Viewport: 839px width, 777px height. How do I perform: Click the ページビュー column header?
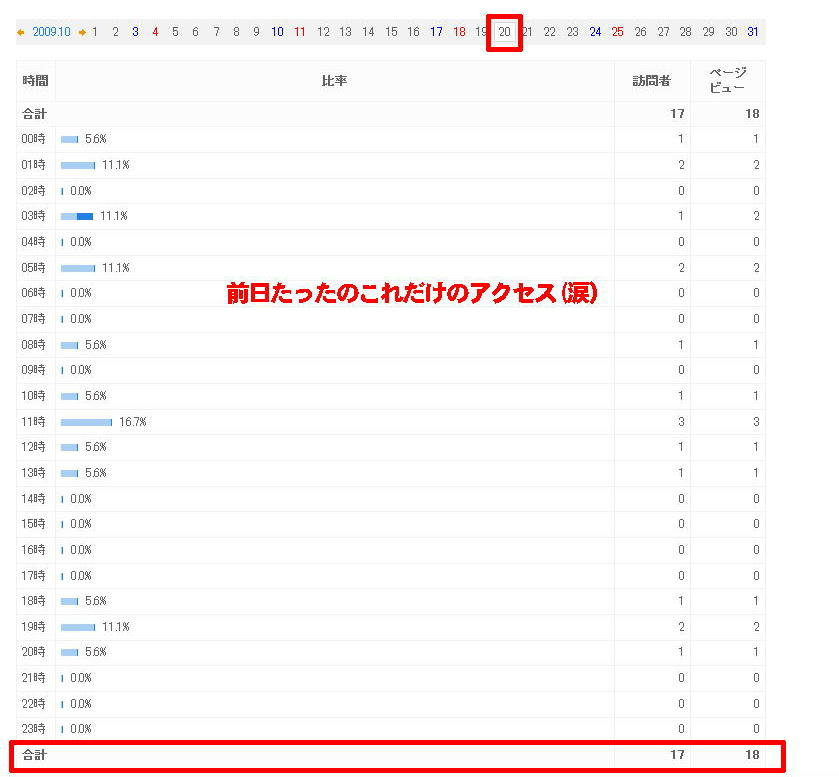click(x=728, y=80)
